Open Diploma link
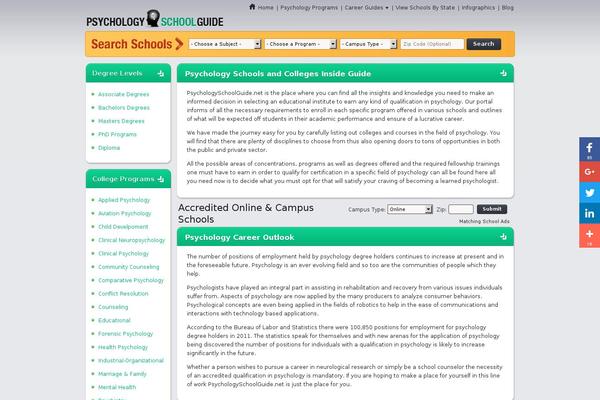600x400 pixels. tap(109, 148)
